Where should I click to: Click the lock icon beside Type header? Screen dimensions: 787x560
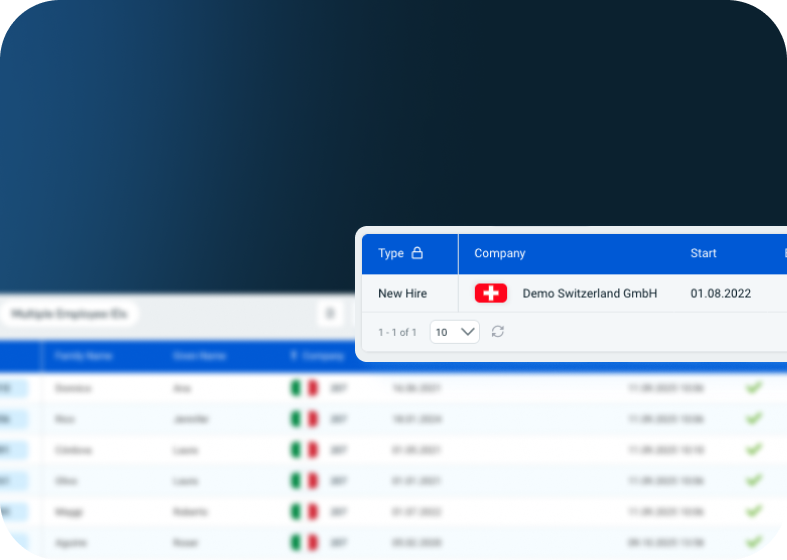(x=417, y=253)
